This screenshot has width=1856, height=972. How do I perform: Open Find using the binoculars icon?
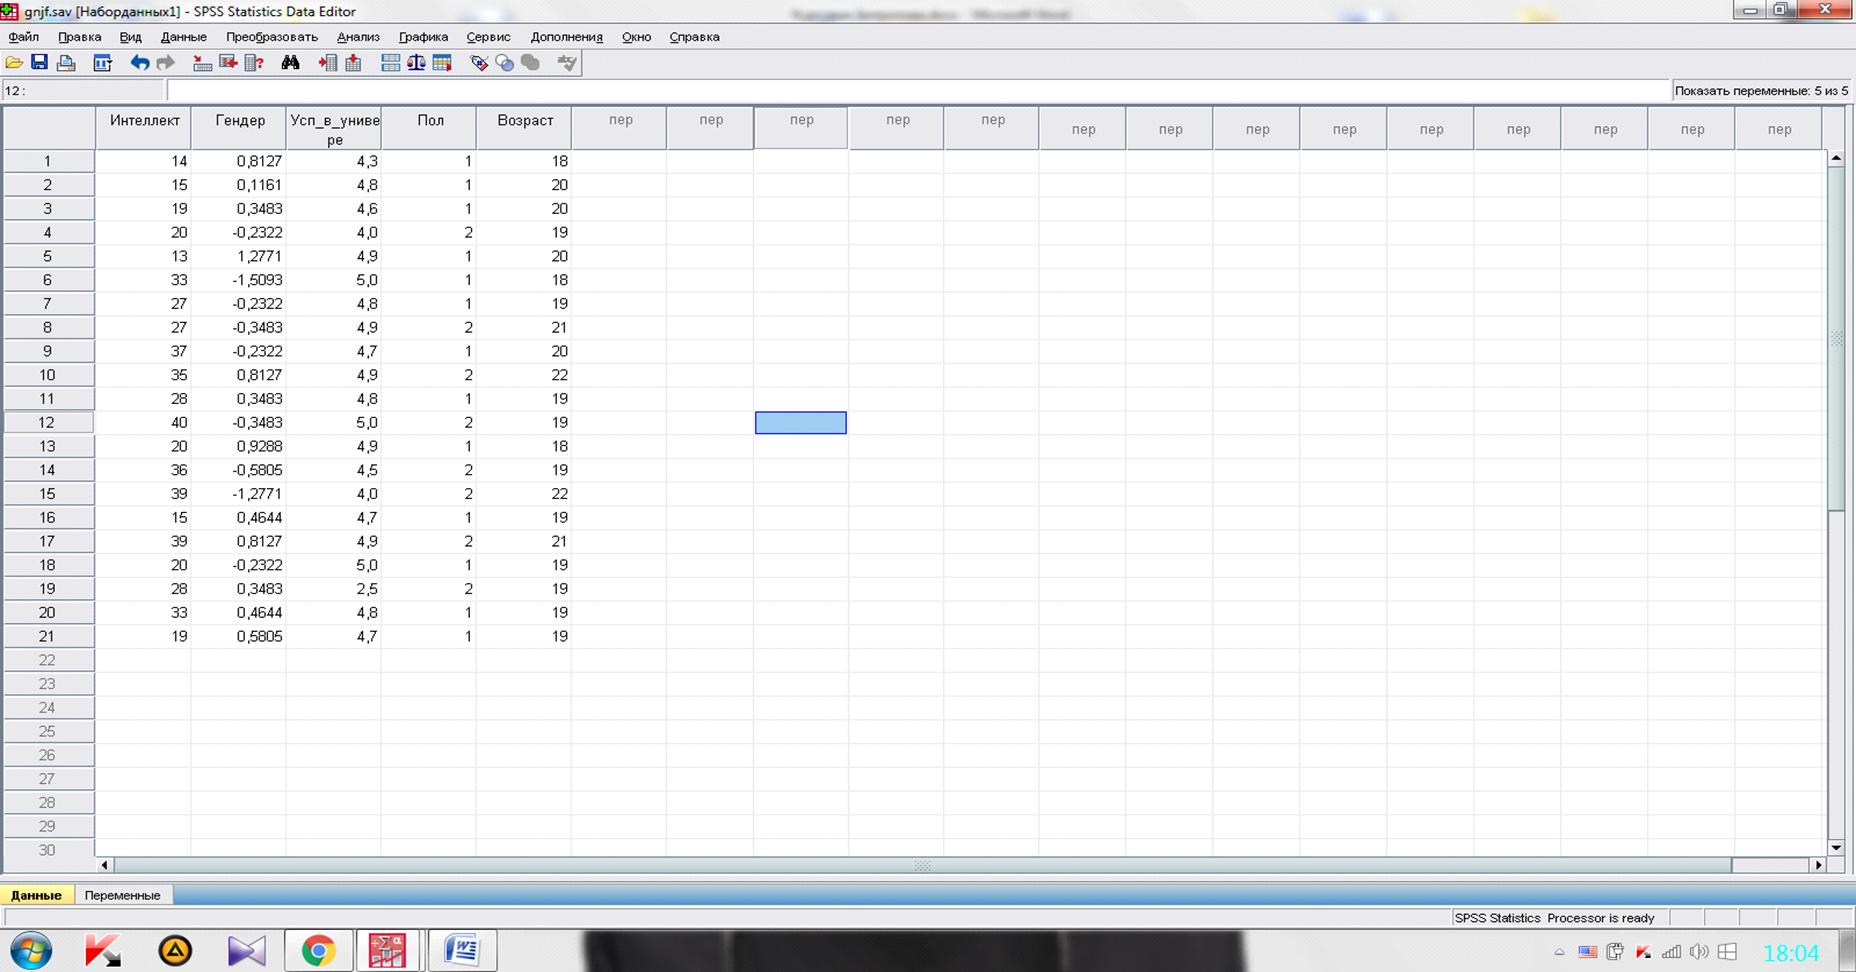point(290,63)
